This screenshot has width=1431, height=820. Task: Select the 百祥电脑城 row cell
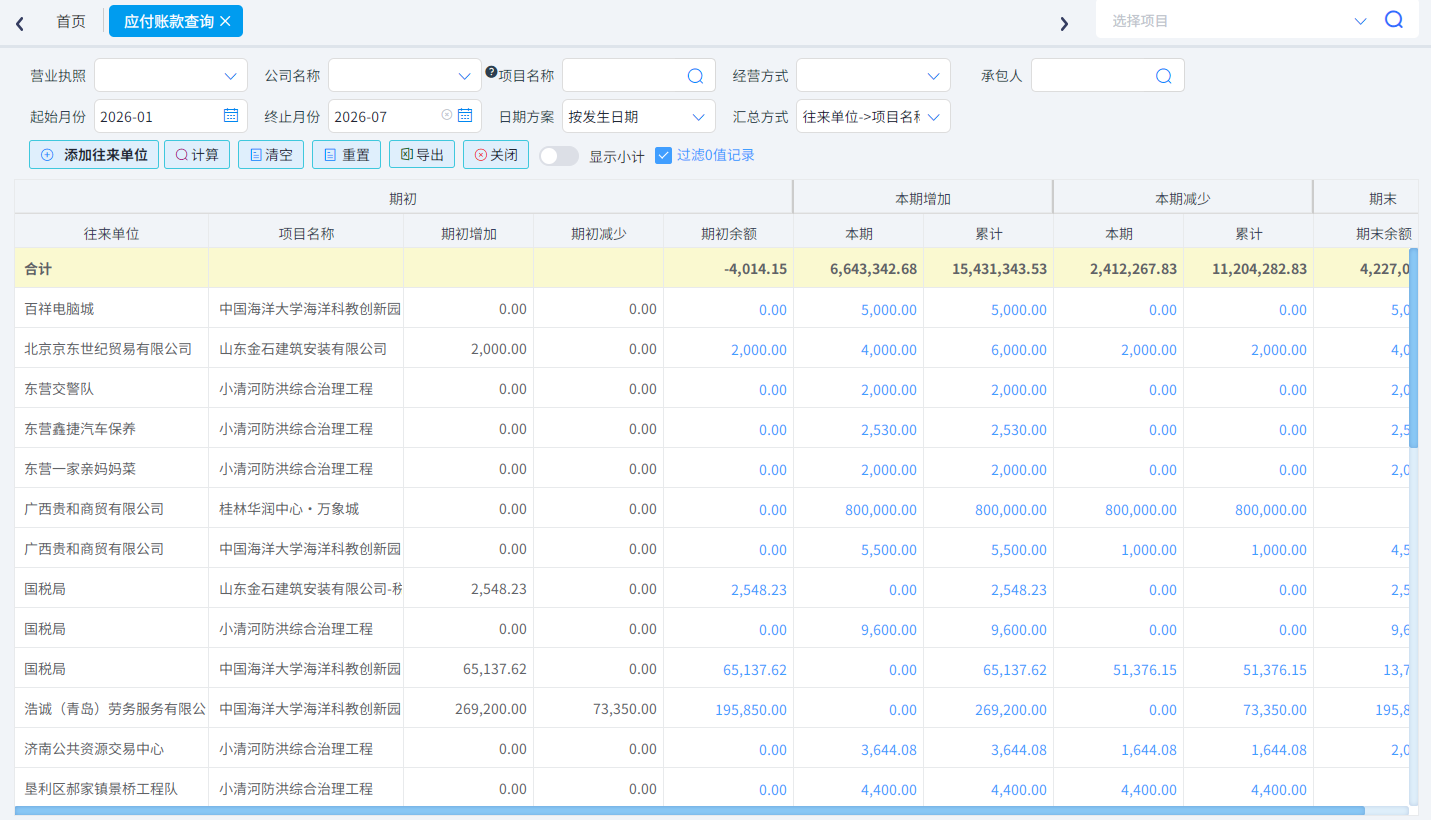click(111, 309)
